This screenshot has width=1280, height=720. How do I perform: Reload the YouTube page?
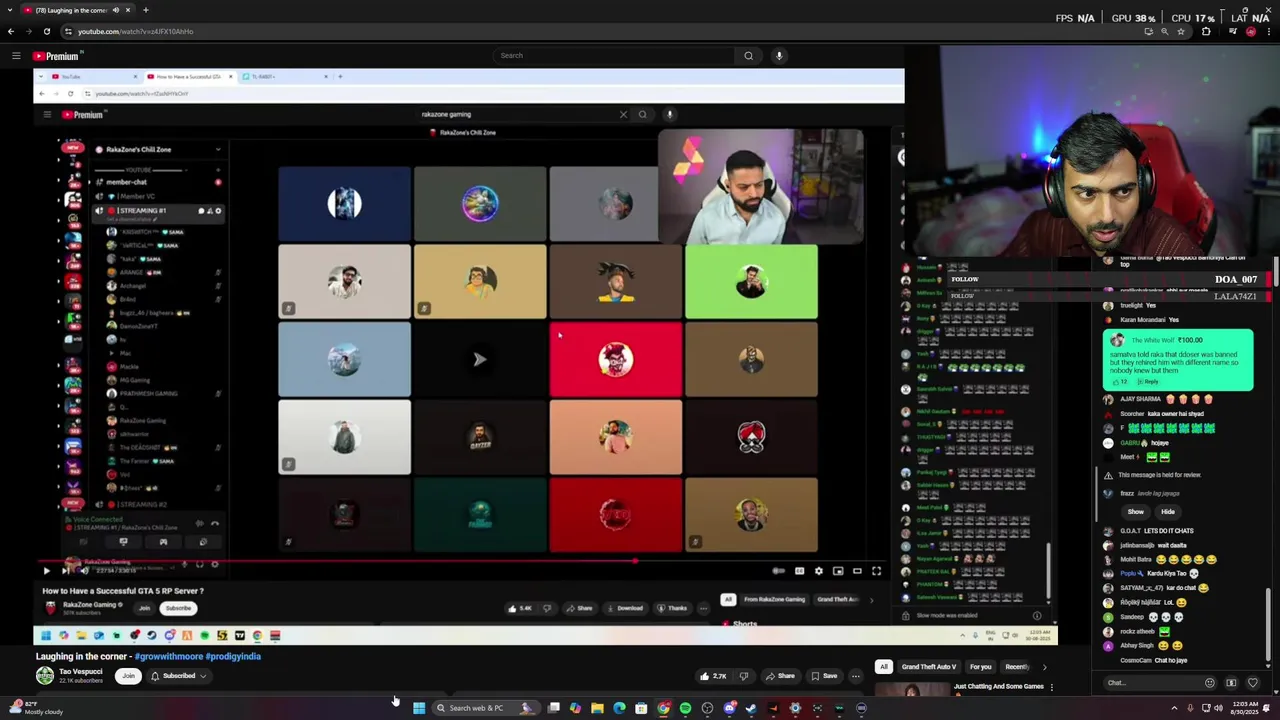click(x=46, y=31)
